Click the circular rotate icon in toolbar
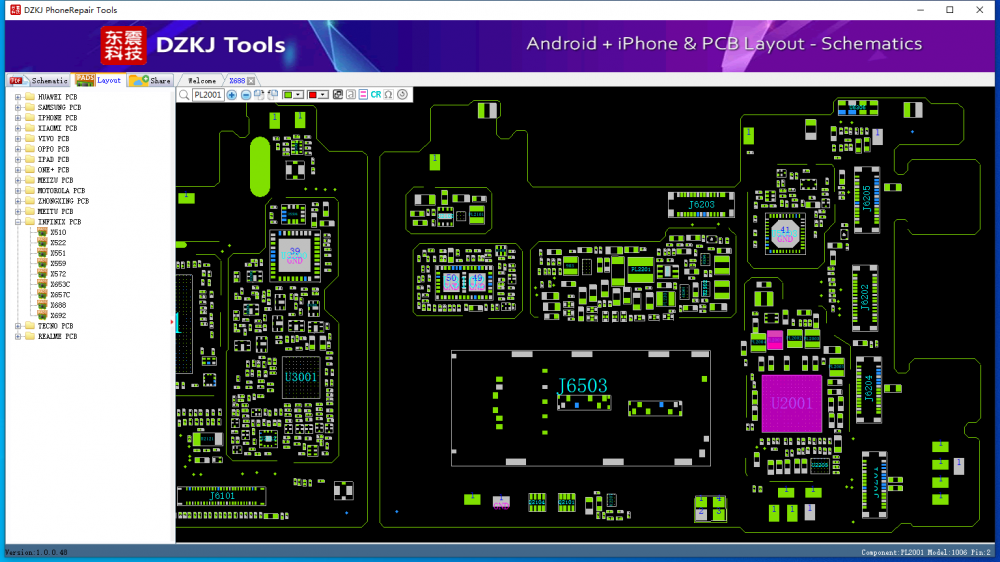The image size is (1000, 562). (x=402, y=95)
